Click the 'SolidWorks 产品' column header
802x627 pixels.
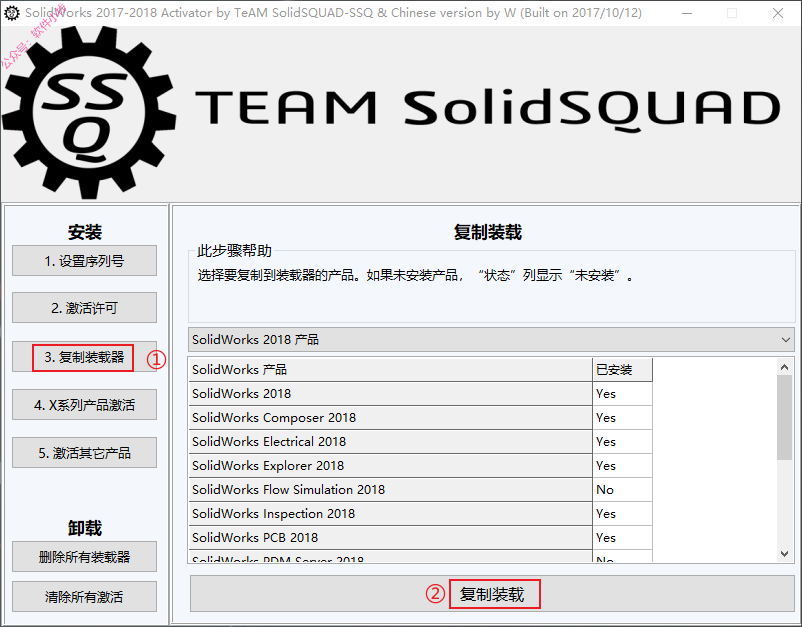tap(390, 370)
